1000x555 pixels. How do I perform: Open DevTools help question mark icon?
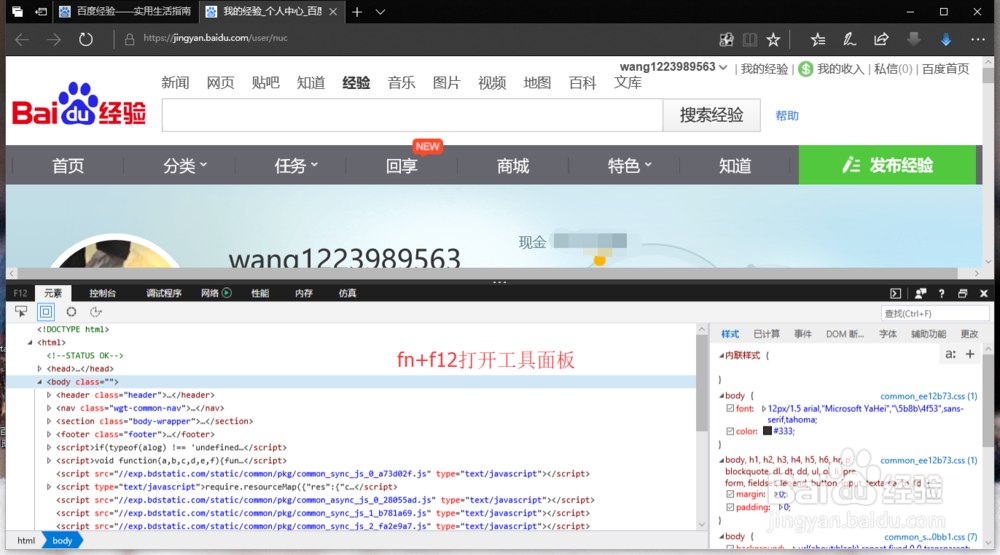[941, 293]
